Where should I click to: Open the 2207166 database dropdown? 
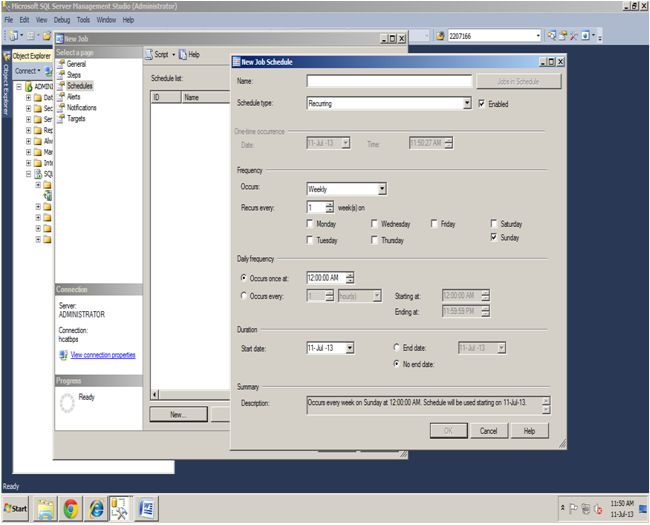pos(538,36)
